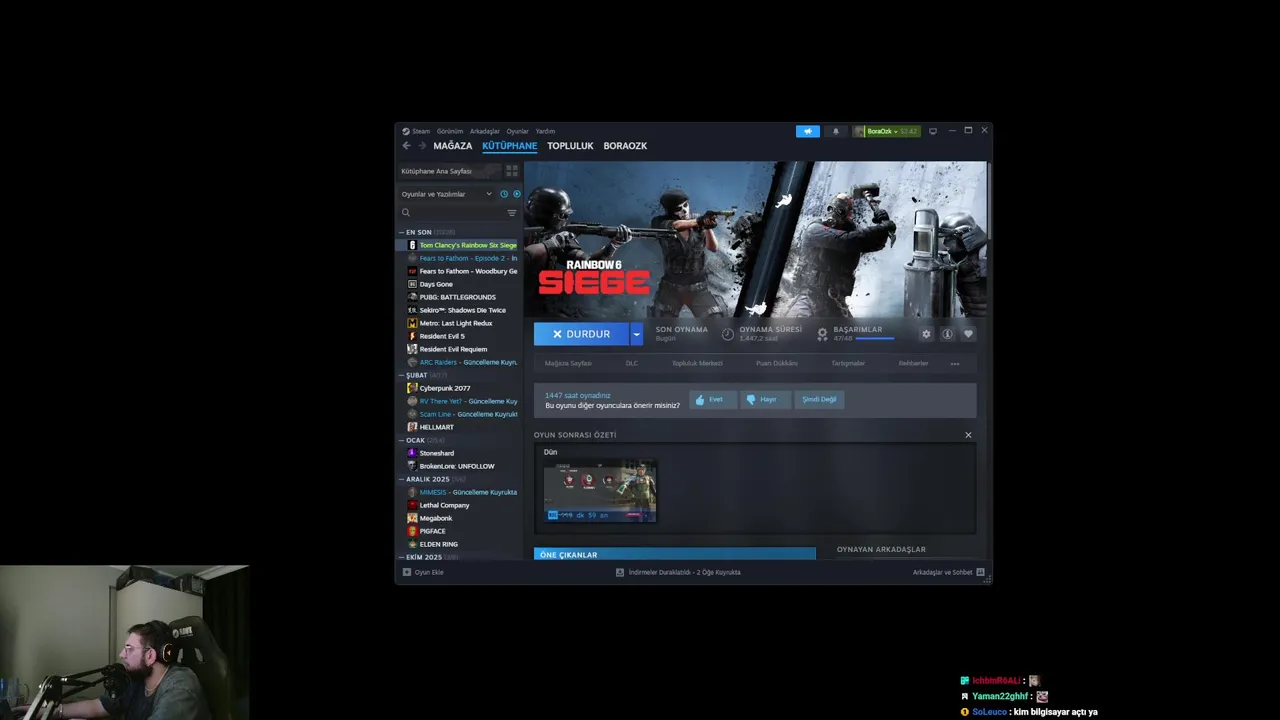Select Megabonk game icon
The height and width of the screenshot is (720, 1280).
[x=412, y=518]
